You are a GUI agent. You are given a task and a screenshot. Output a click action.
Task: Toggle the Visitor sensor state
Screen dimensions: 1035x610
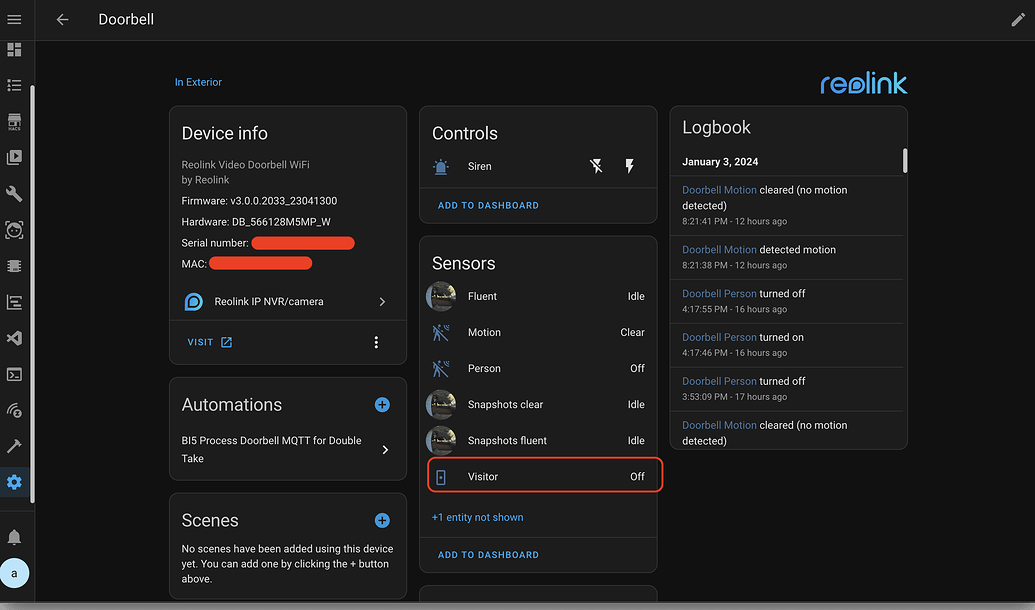(637, 476)
